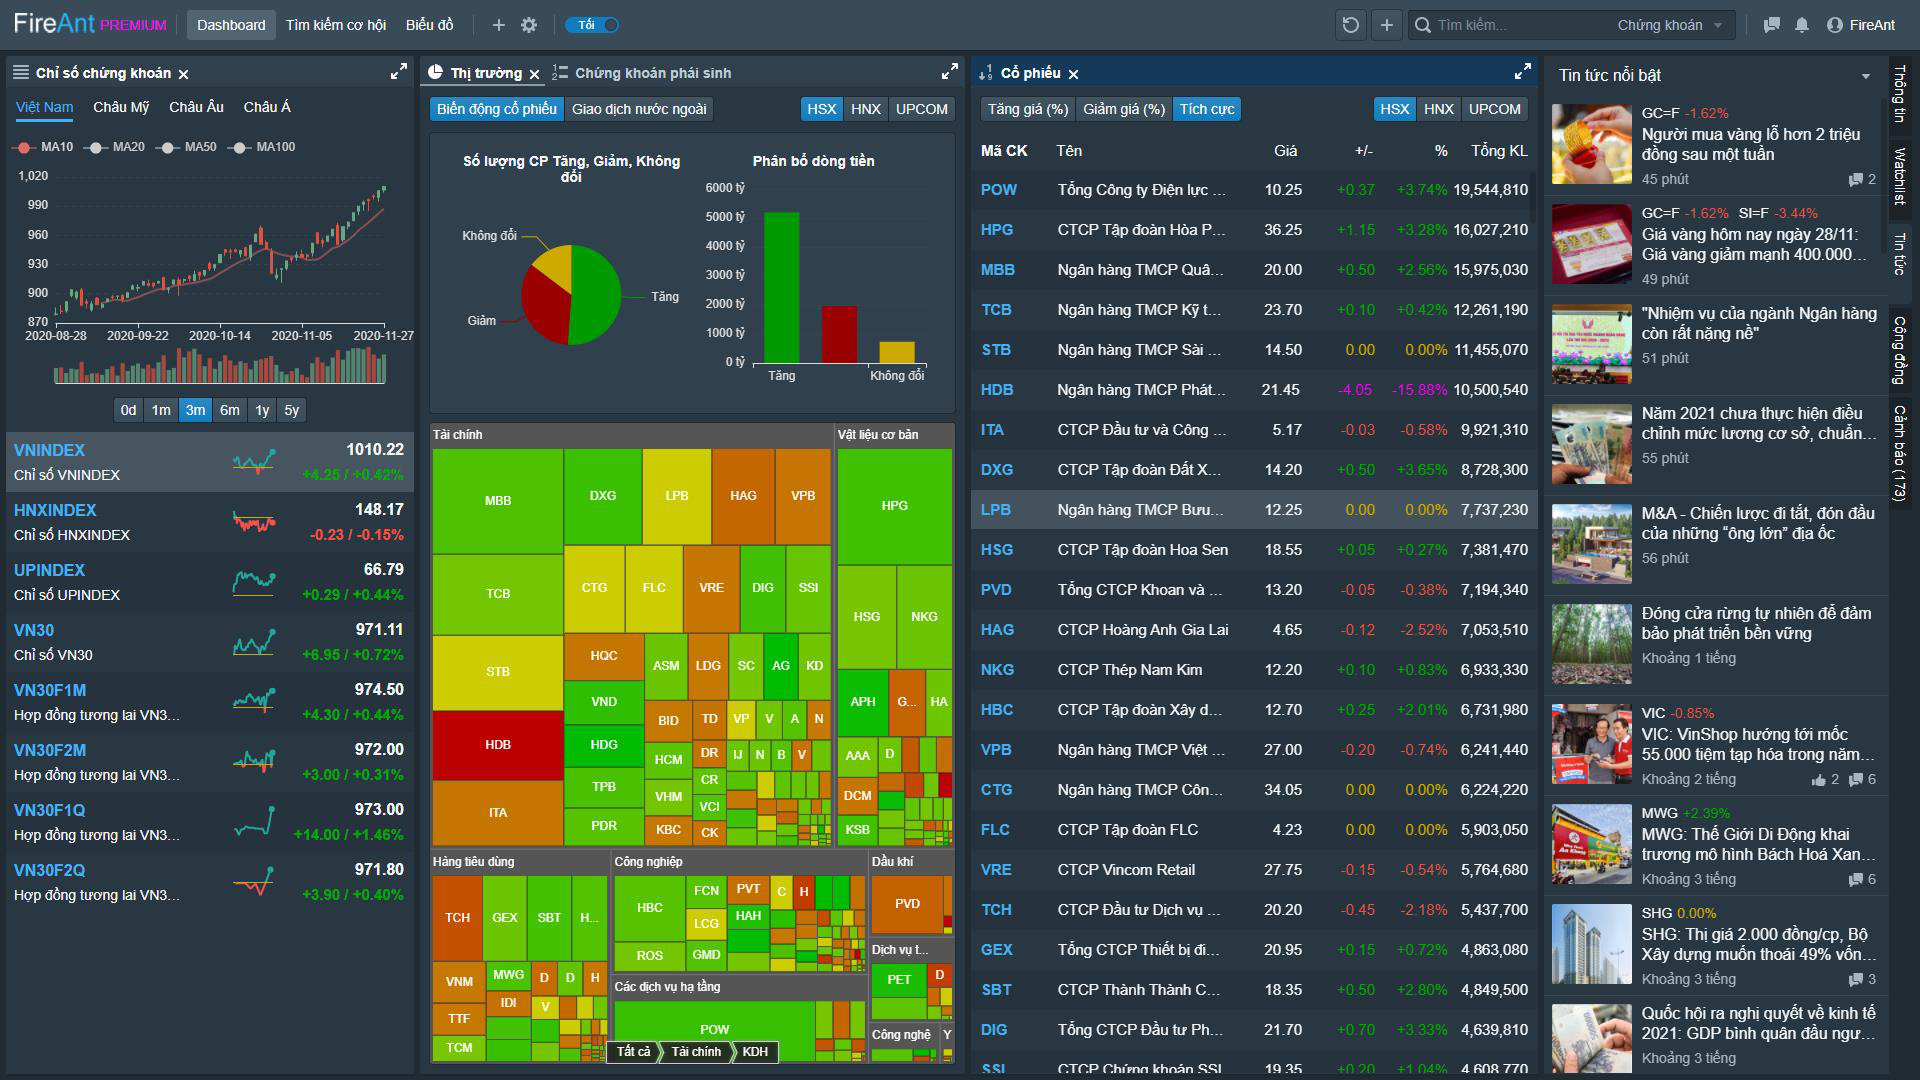Click the refresh icon in top bar
This screenshot has height=1080, width=1920.
point(1350,25)
